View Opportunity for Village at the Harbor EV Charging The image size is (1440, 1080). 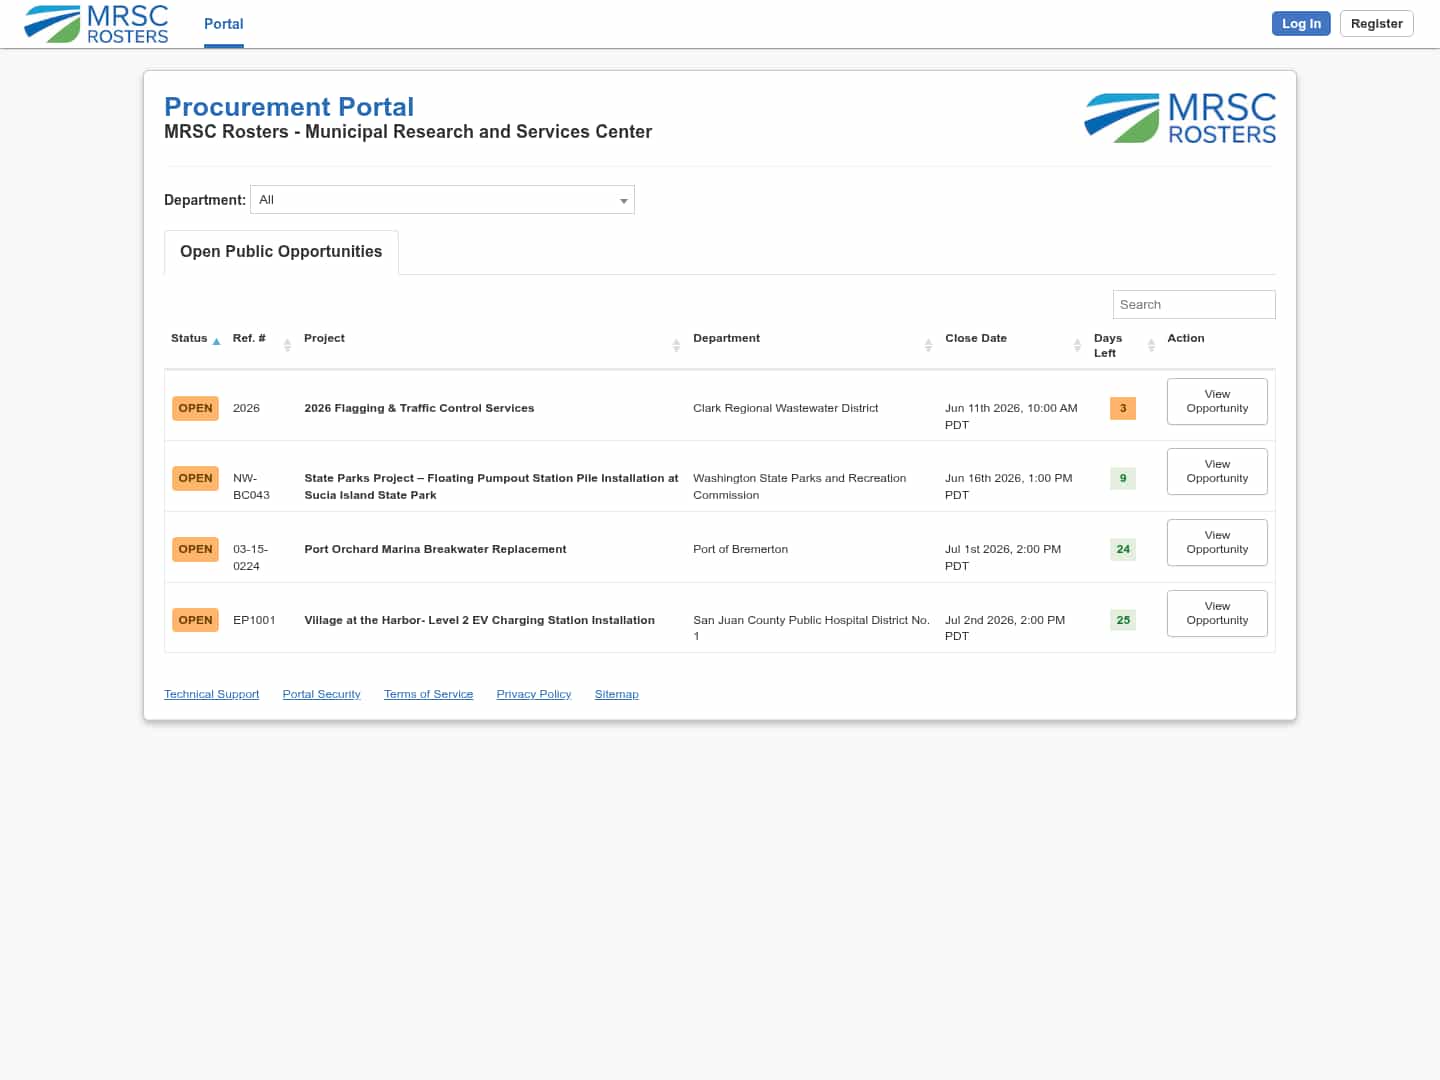coord(1217,613)
